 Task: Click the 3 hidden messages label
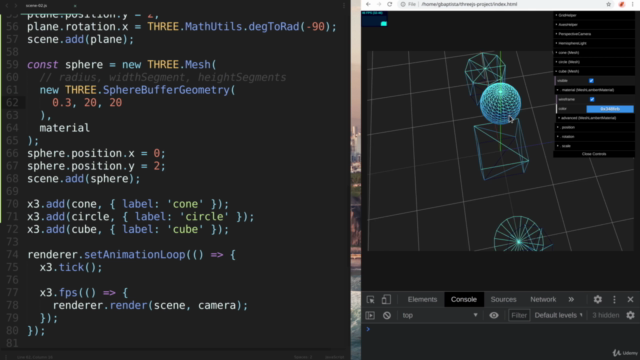pos(606,316)
